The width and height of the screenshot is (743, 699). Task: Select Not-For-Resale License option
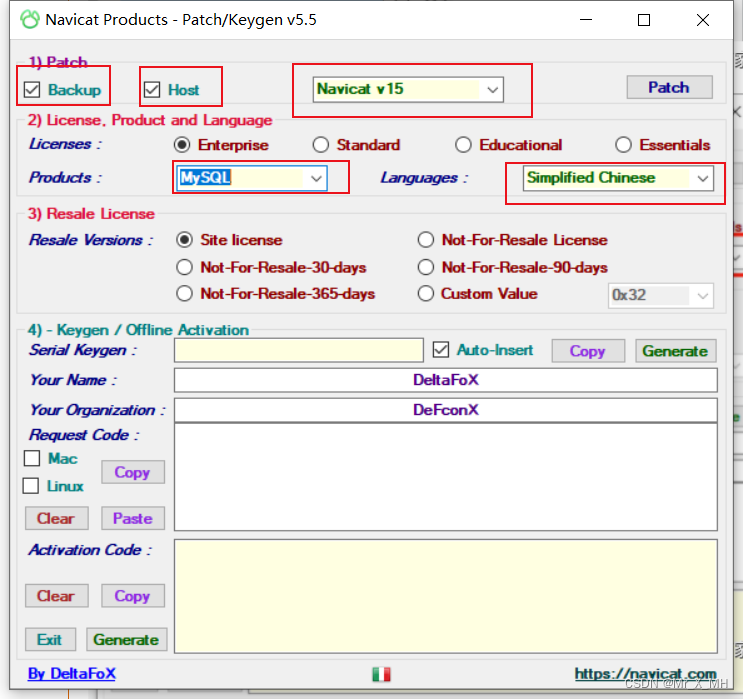coord(426,240)
